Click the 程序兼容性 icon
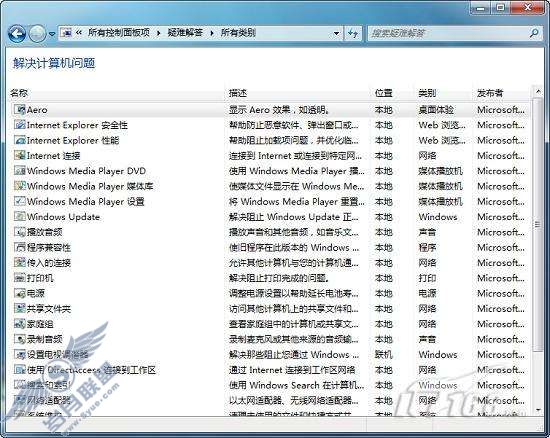The image size is (550, 438). pyautogui.click(x=20, y=247)
